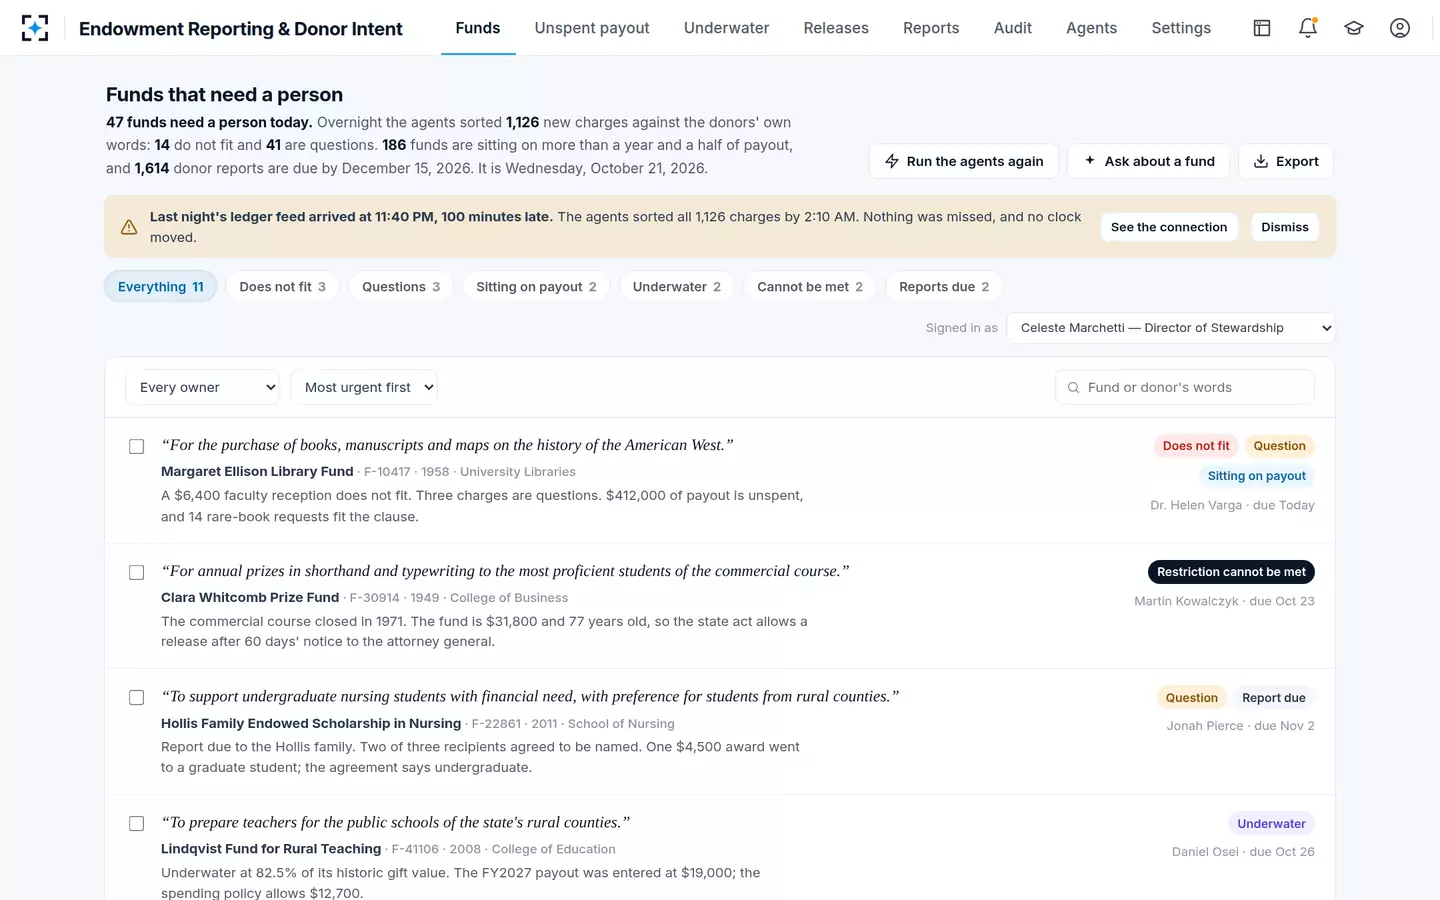Export the funds list
This screenshot has height=900, width=1440.
click(1286, 162)
